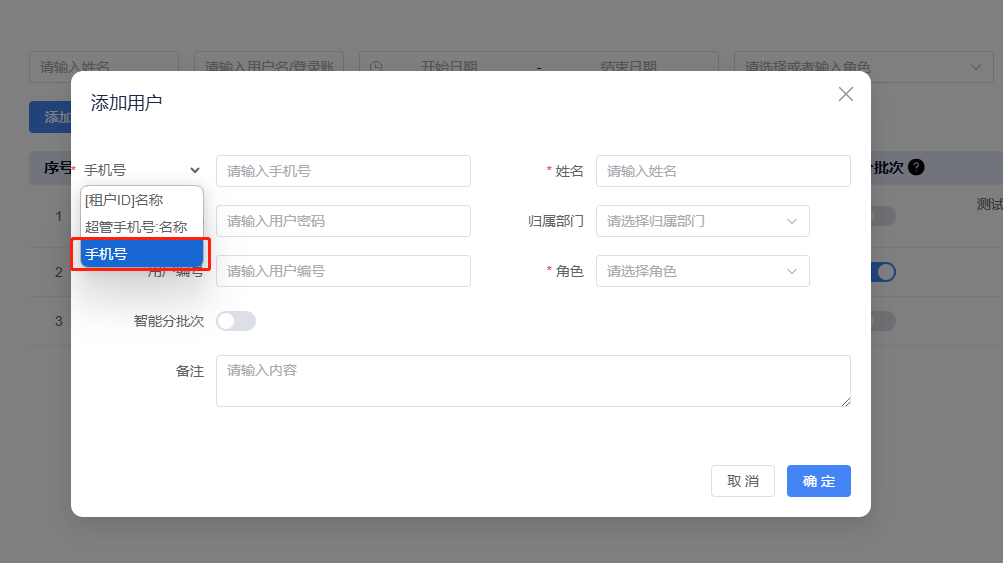
Task: Click the question mark help icon beside 批次
Action: 916,168
